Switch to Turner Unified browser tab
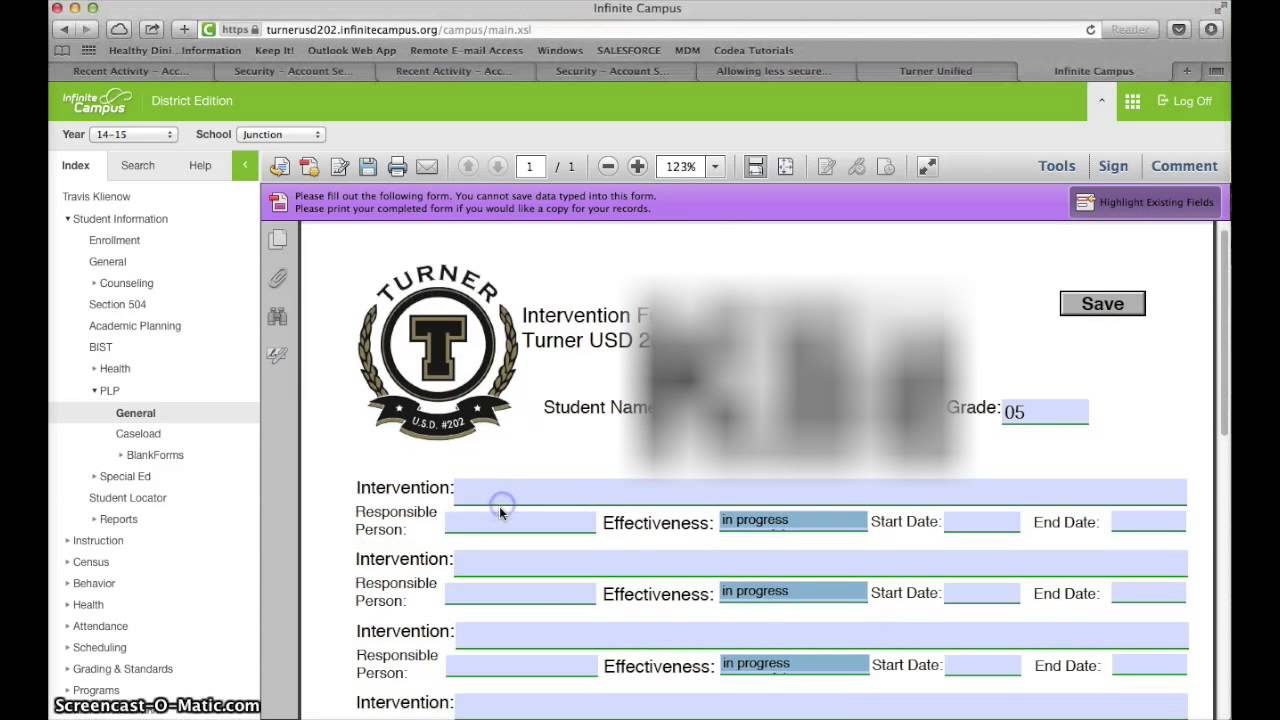Viewport: 1280px width, 720px height. [x=936, y=71]
